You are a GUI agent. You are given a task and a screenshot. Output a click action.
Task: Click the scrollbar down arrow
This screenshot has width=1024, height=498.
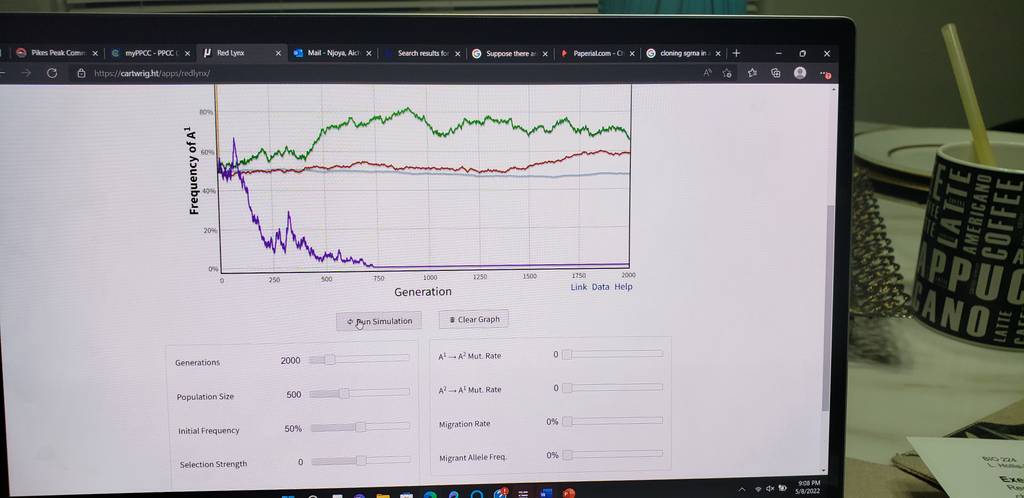point(824,470)
